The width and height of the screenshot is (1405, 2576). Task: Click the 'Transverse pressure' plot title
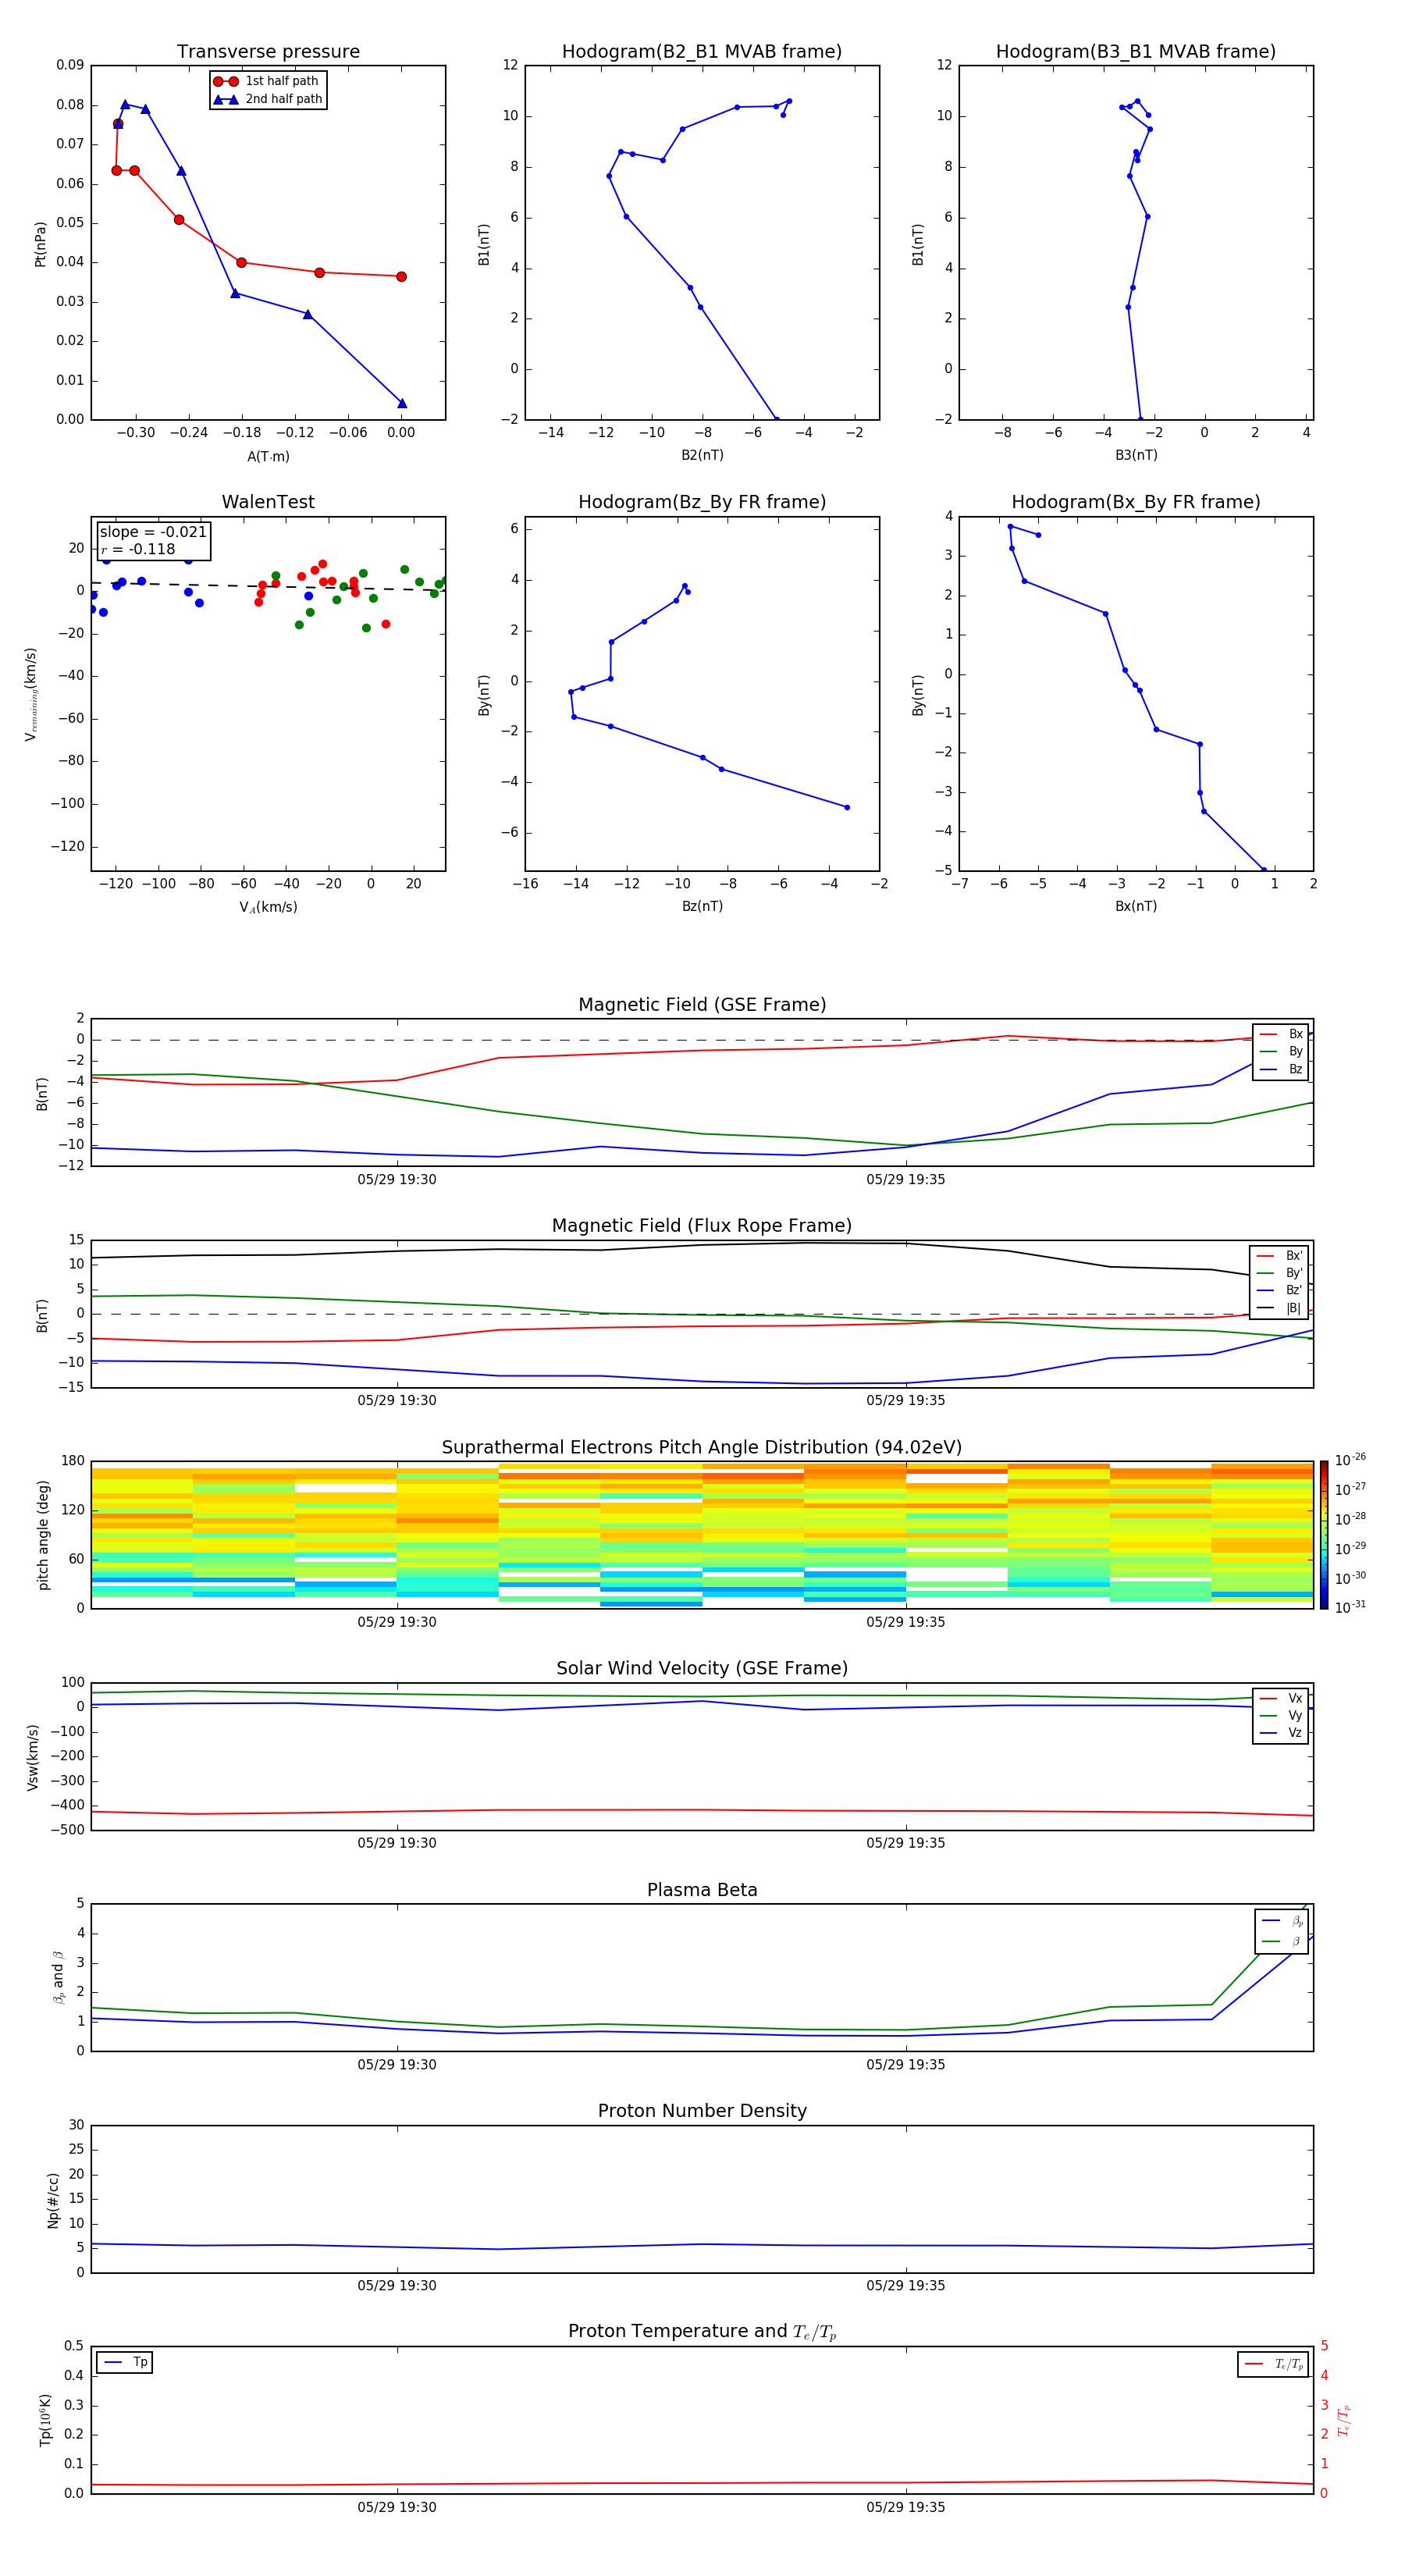[268, 52]
